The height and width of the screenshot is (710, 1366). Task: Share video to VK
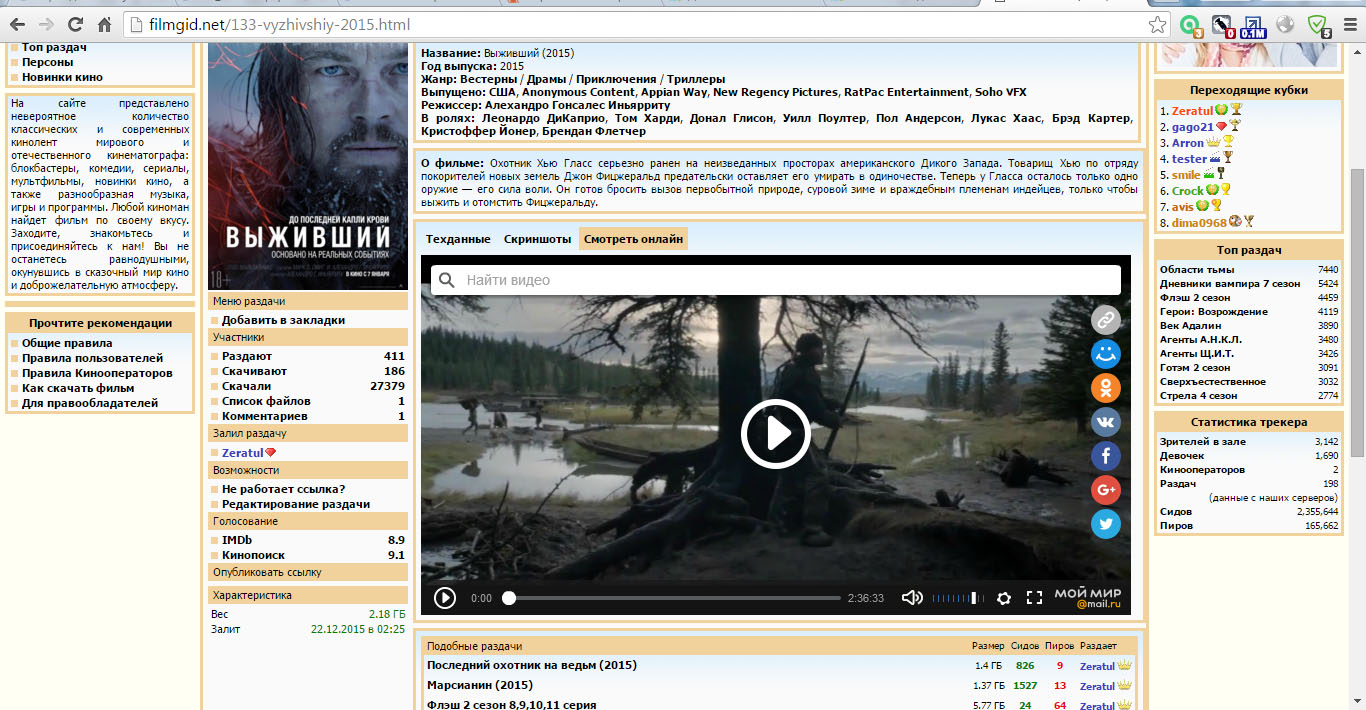coord(1105,422)
